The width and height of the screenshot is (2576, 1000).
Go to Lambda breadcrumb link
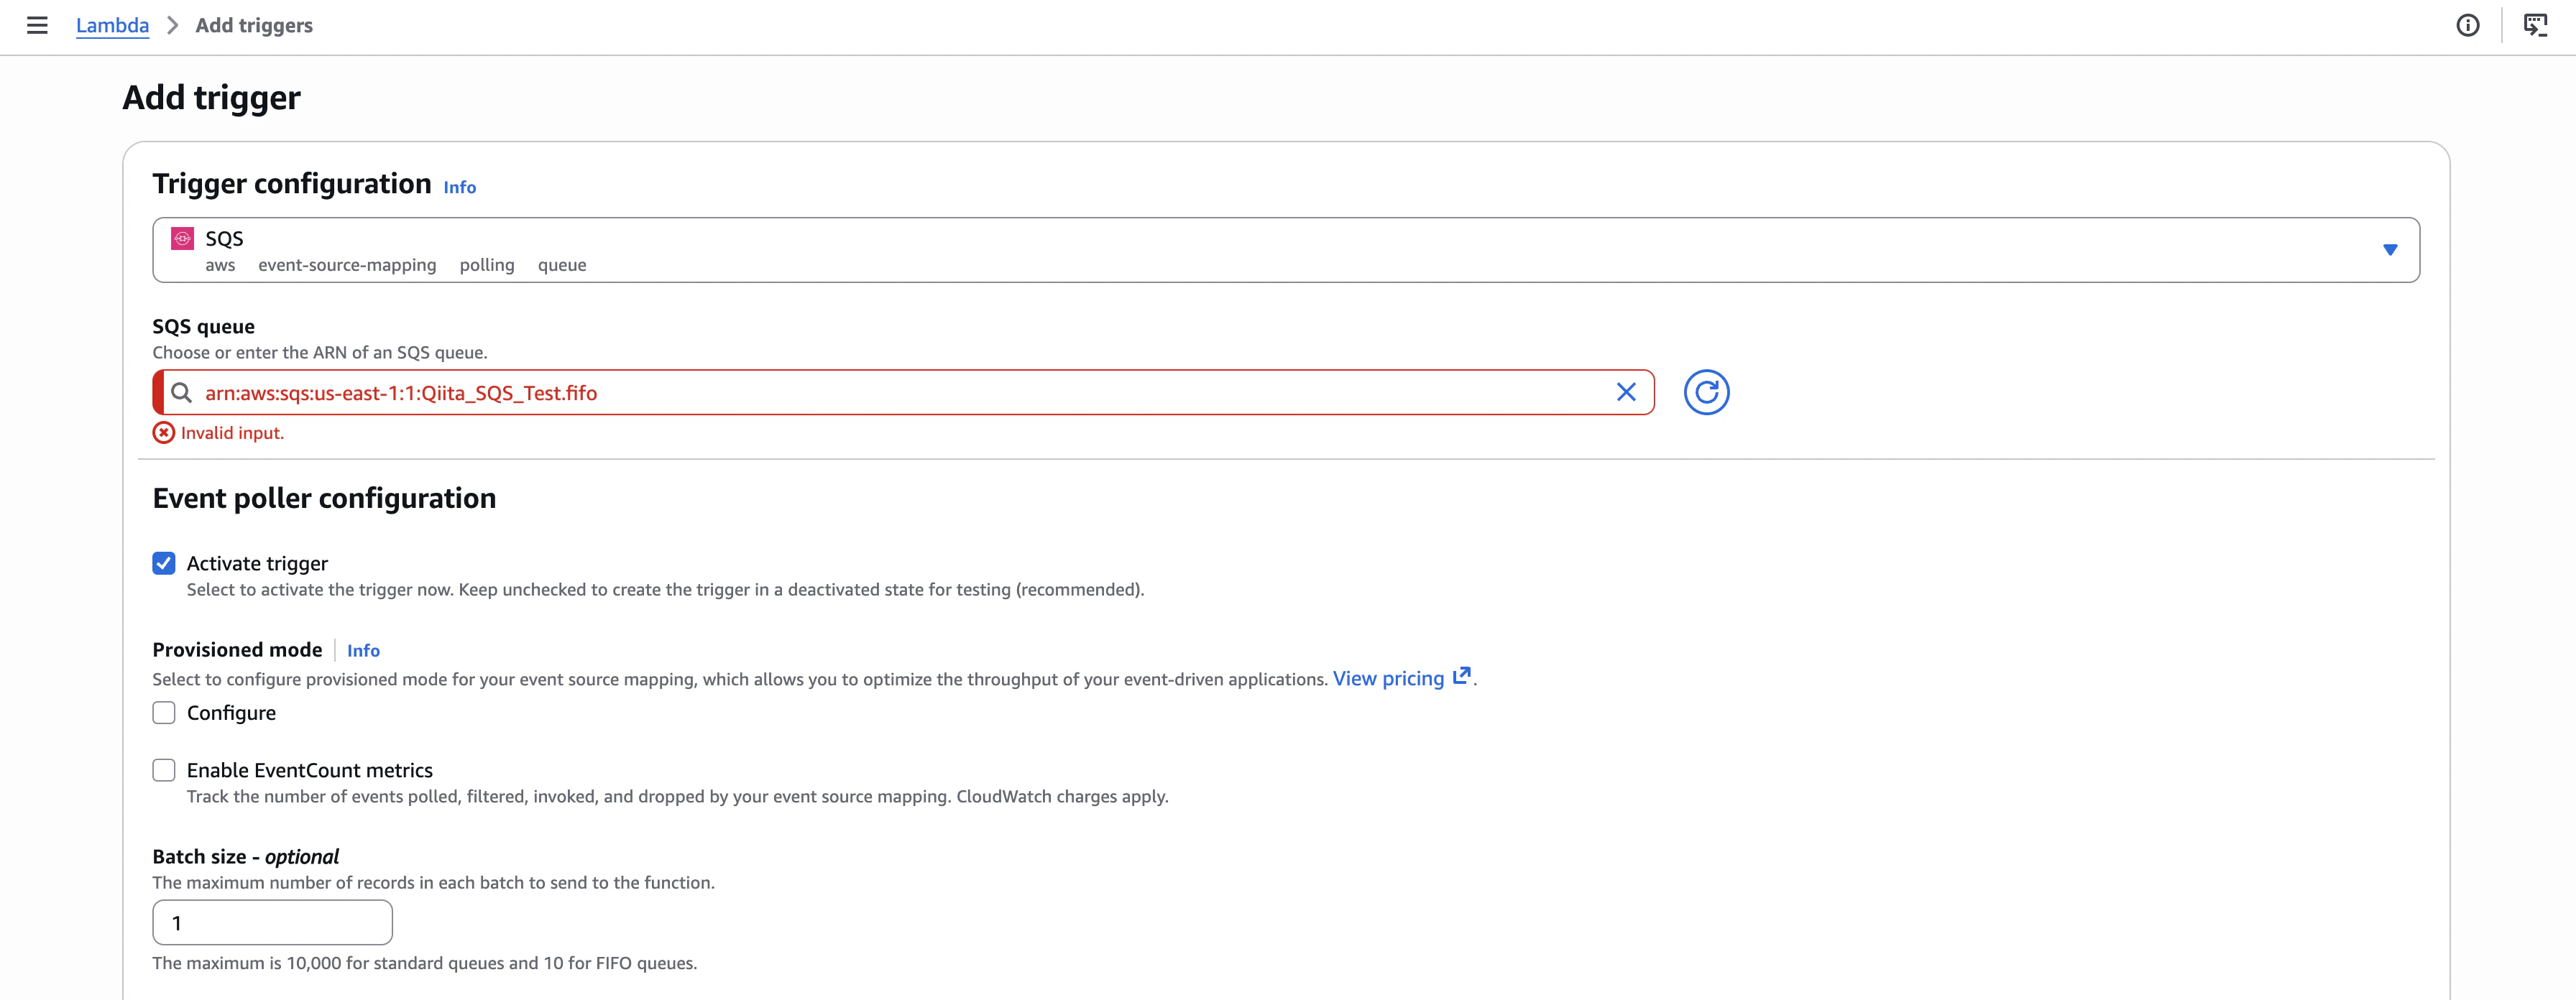[112, 25]
